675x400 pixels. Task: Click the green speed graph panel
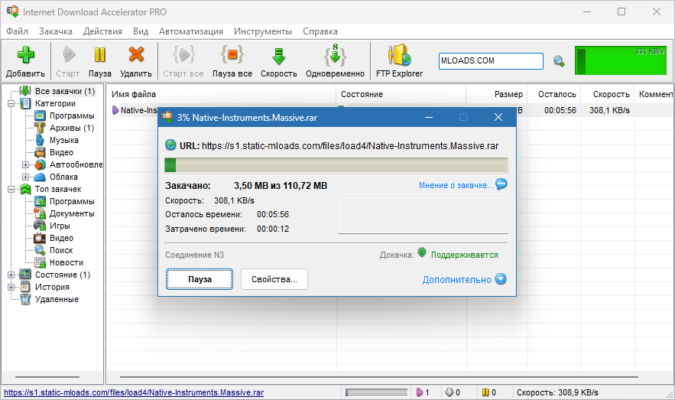point(621,61)
